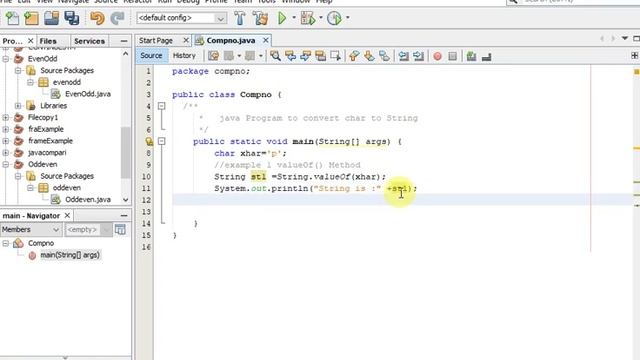640x360 pixels.
Task: Click the Projects panel vertical scrollbar thumb
Action: click(x=125, y=152)
